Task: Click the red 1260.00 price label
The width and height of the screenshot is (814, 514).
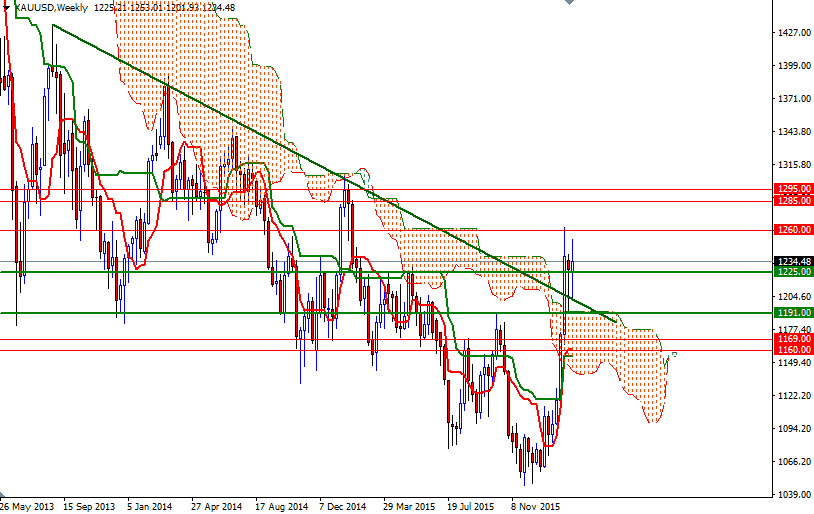Action: click(793, 229)
